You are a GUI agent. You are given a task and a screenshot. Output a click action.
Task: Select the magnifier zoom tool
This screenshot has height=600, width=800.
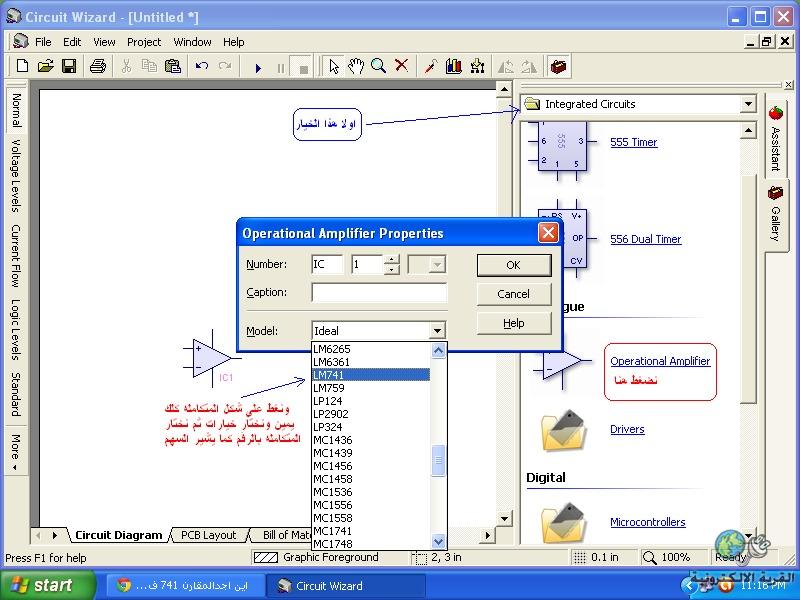click(379, 66)
